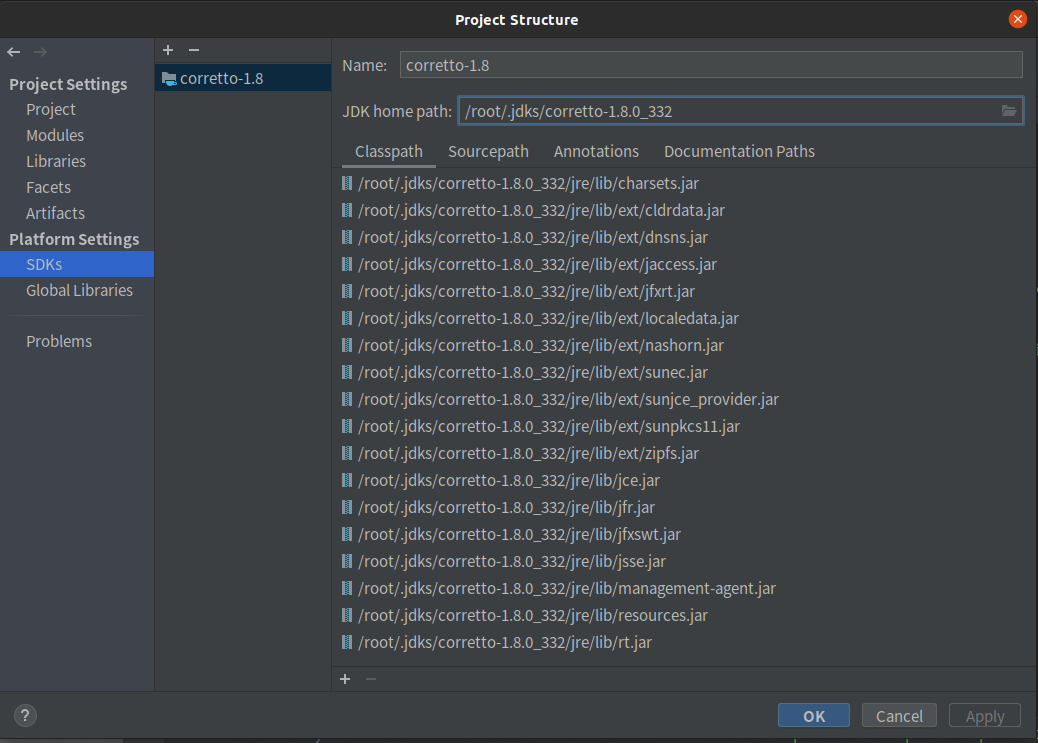
Task: Switch to the Sourcepath tab
Action: pyautogui.click(x=488, y=152)
